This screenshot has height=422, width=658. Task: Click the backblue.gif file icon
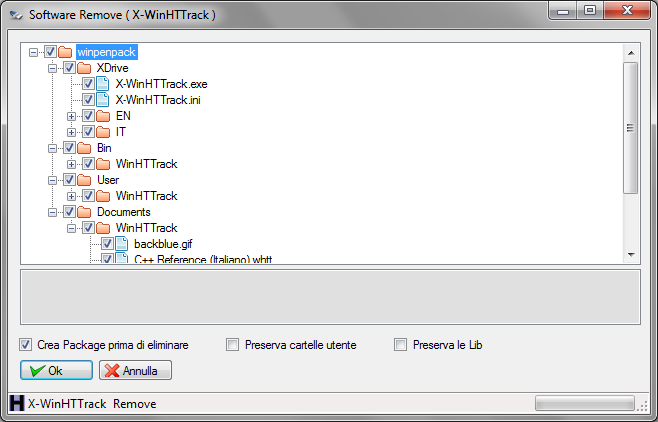click(122, 244)
